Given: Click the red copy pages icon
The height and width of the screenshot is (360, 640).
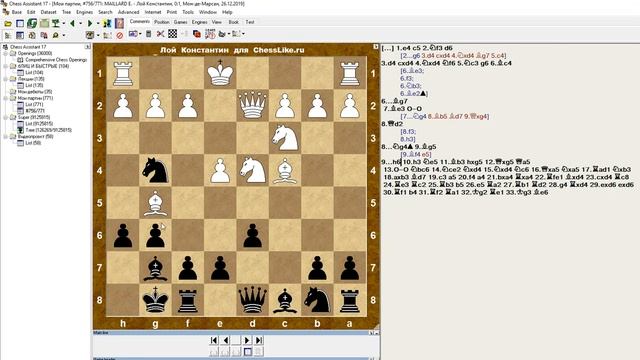Looking at the screenshot, I should 197,34.
